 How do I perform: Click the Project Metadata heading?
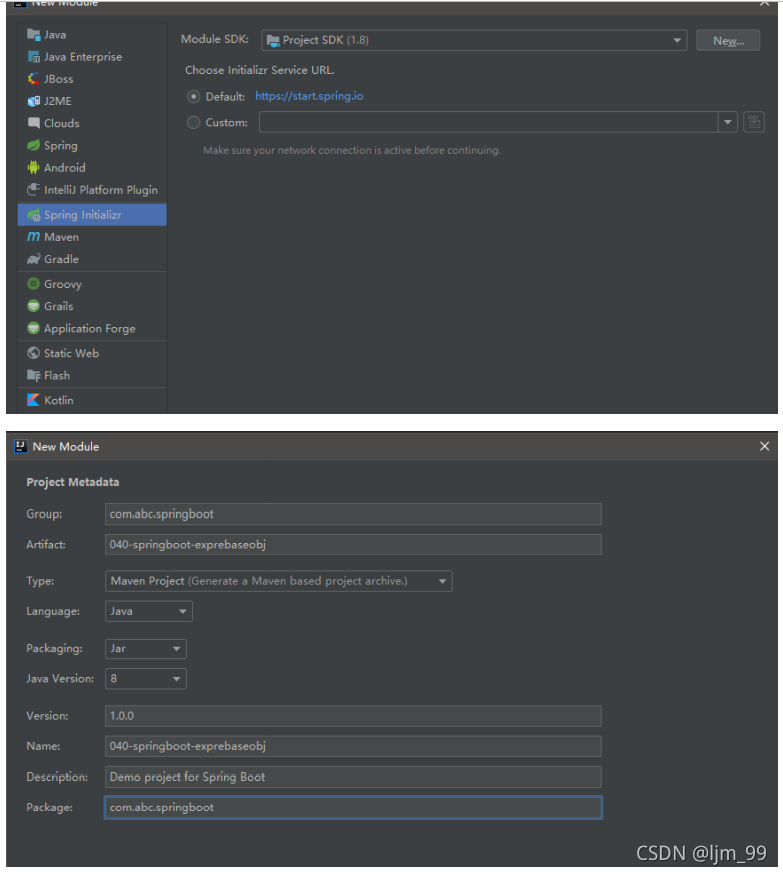[x=73, y=482]
